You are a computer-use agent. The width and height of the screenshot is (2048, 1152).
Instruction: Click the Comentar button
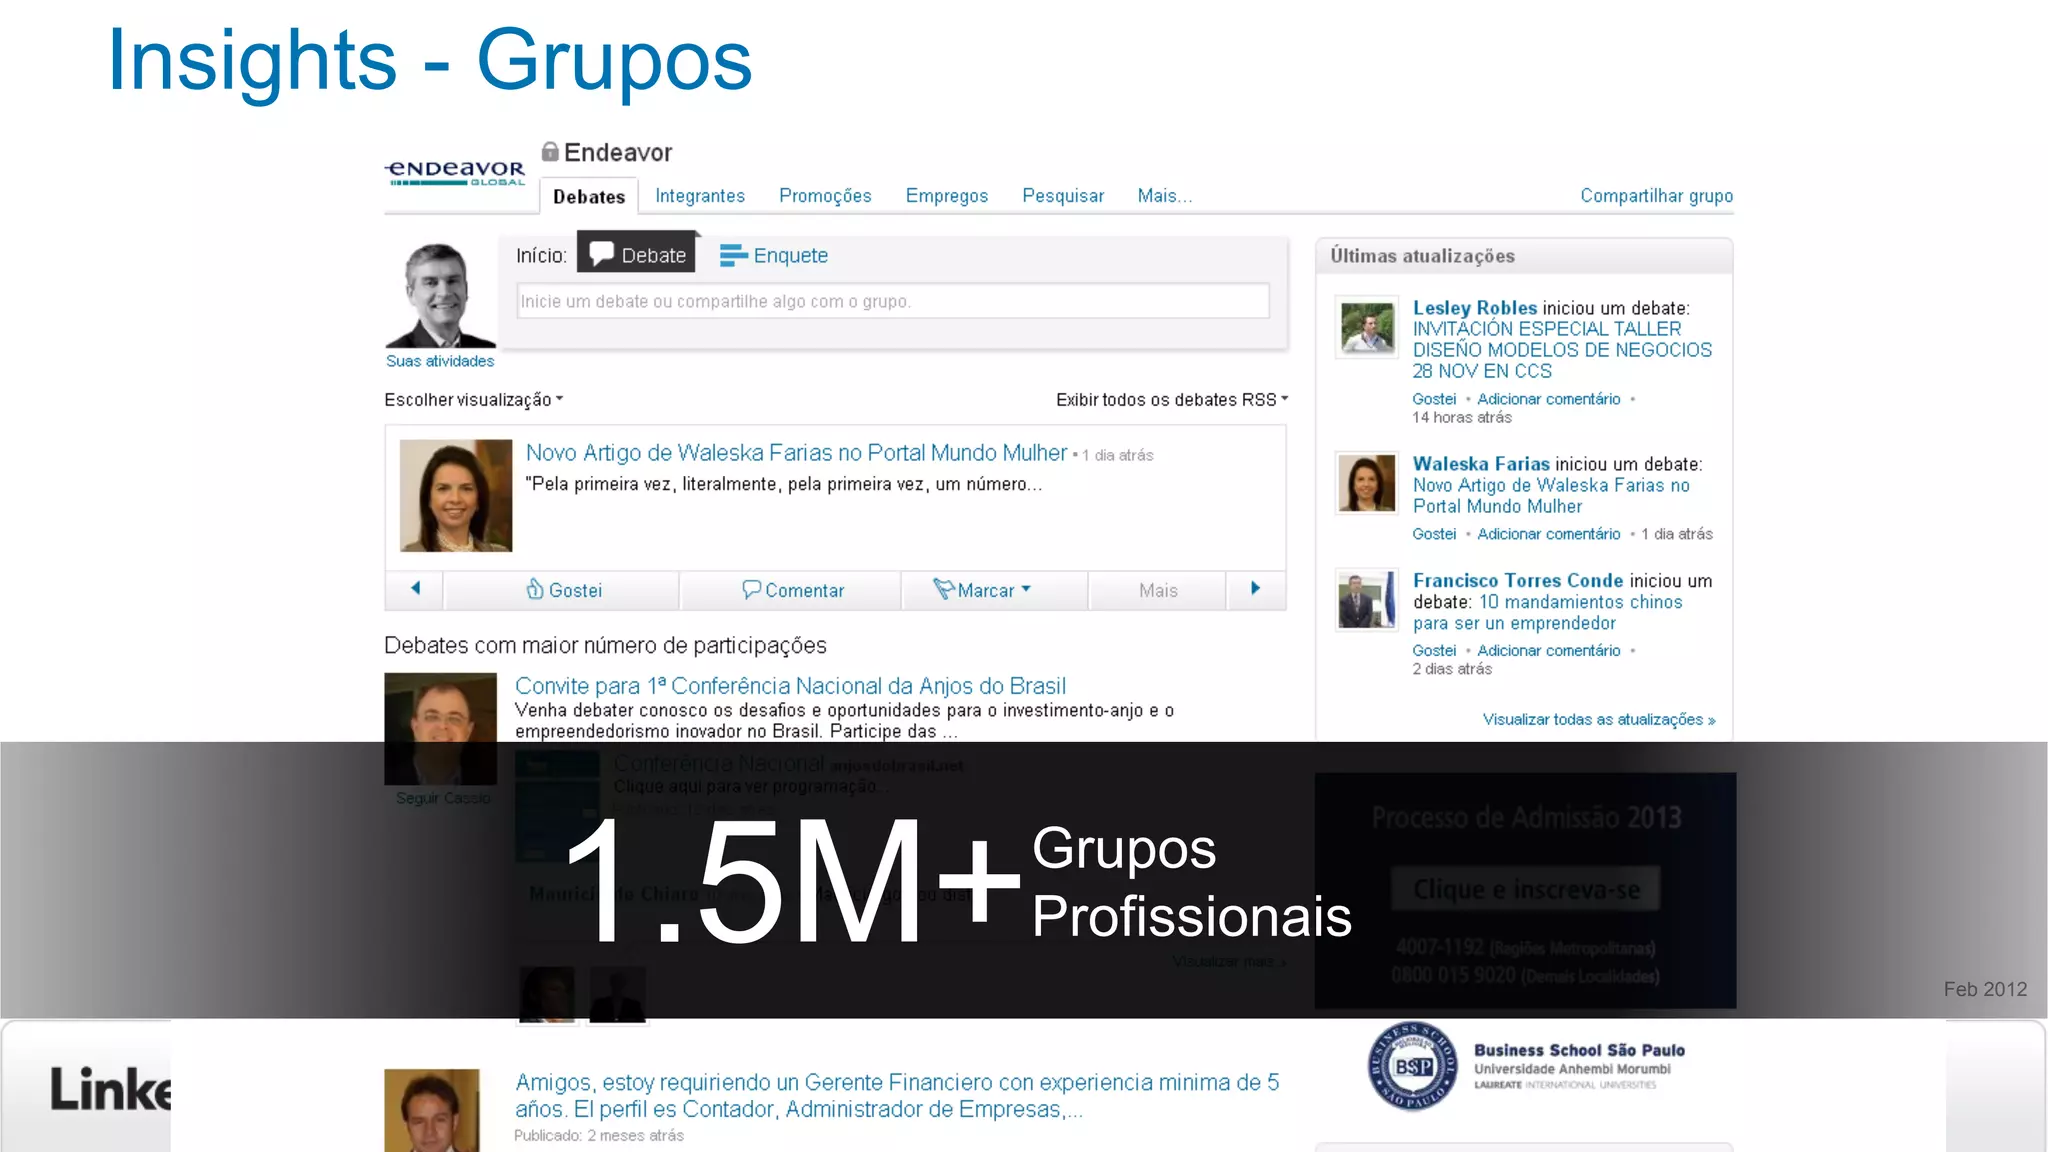coord(792,590)
